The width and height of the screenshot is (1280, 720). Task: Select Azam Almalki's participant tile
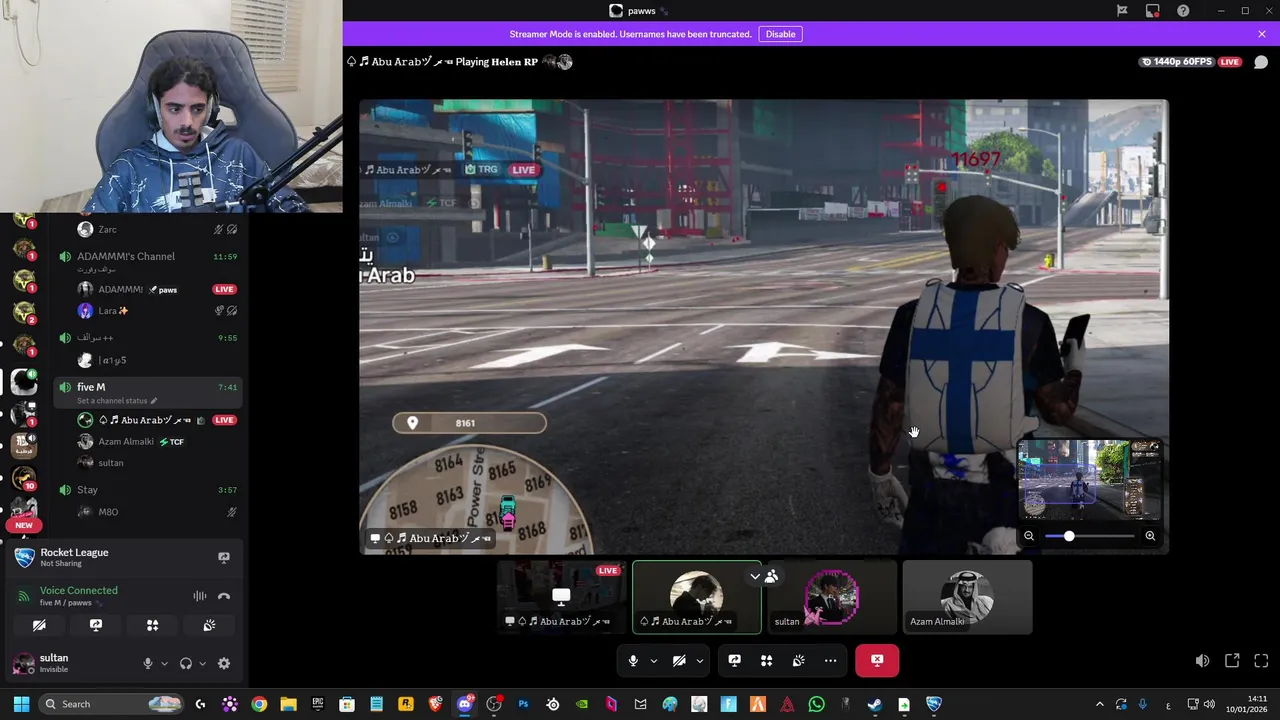point(967,597)
